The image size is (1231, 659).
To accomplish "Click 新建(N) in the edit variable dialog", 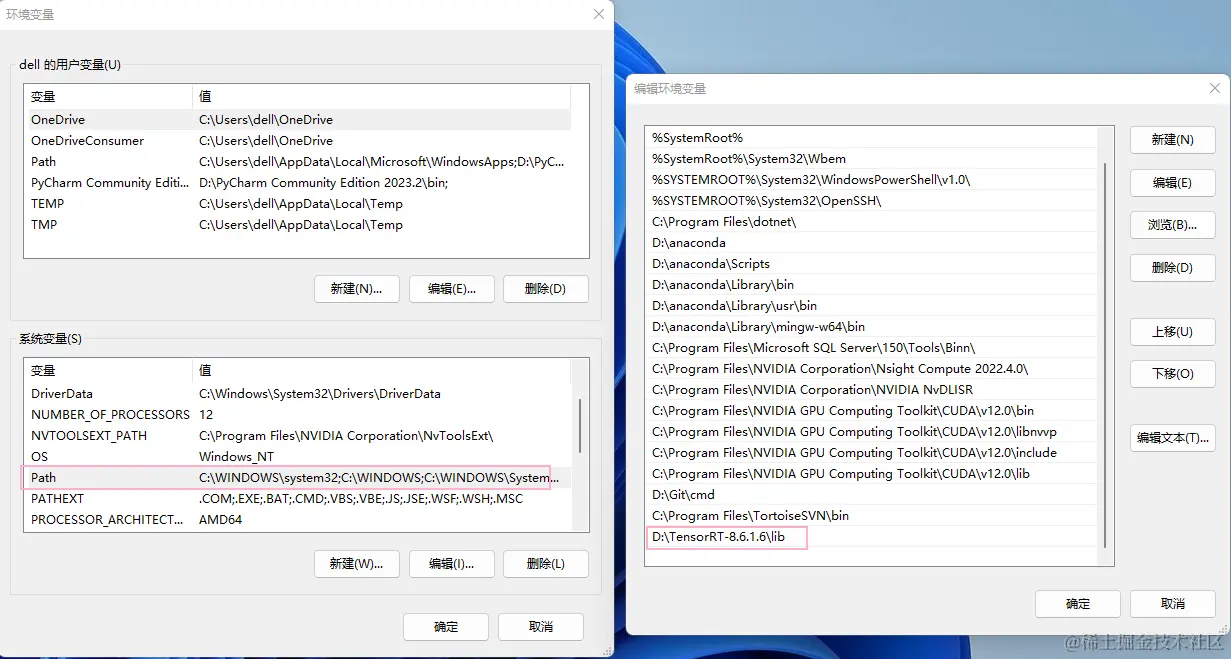I will pos(1172,140).
